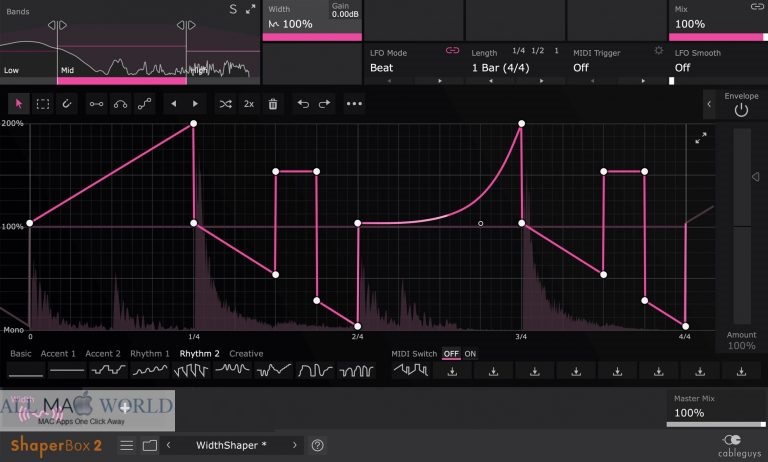Select next Length value
This screenshot has width=768, height=462.
coord(541,81)
